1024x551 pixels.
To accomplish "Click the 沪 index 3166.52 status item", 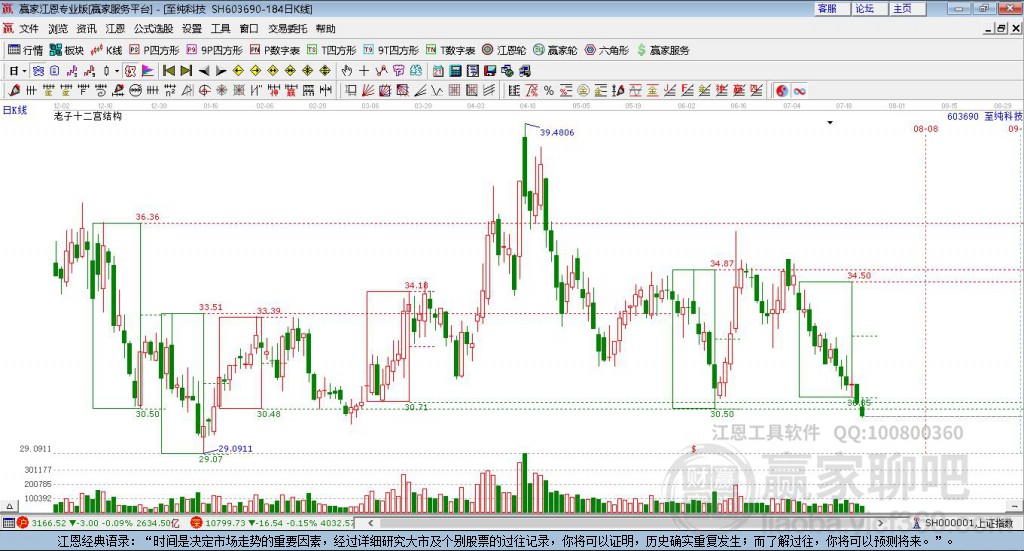I will (99, 523).
